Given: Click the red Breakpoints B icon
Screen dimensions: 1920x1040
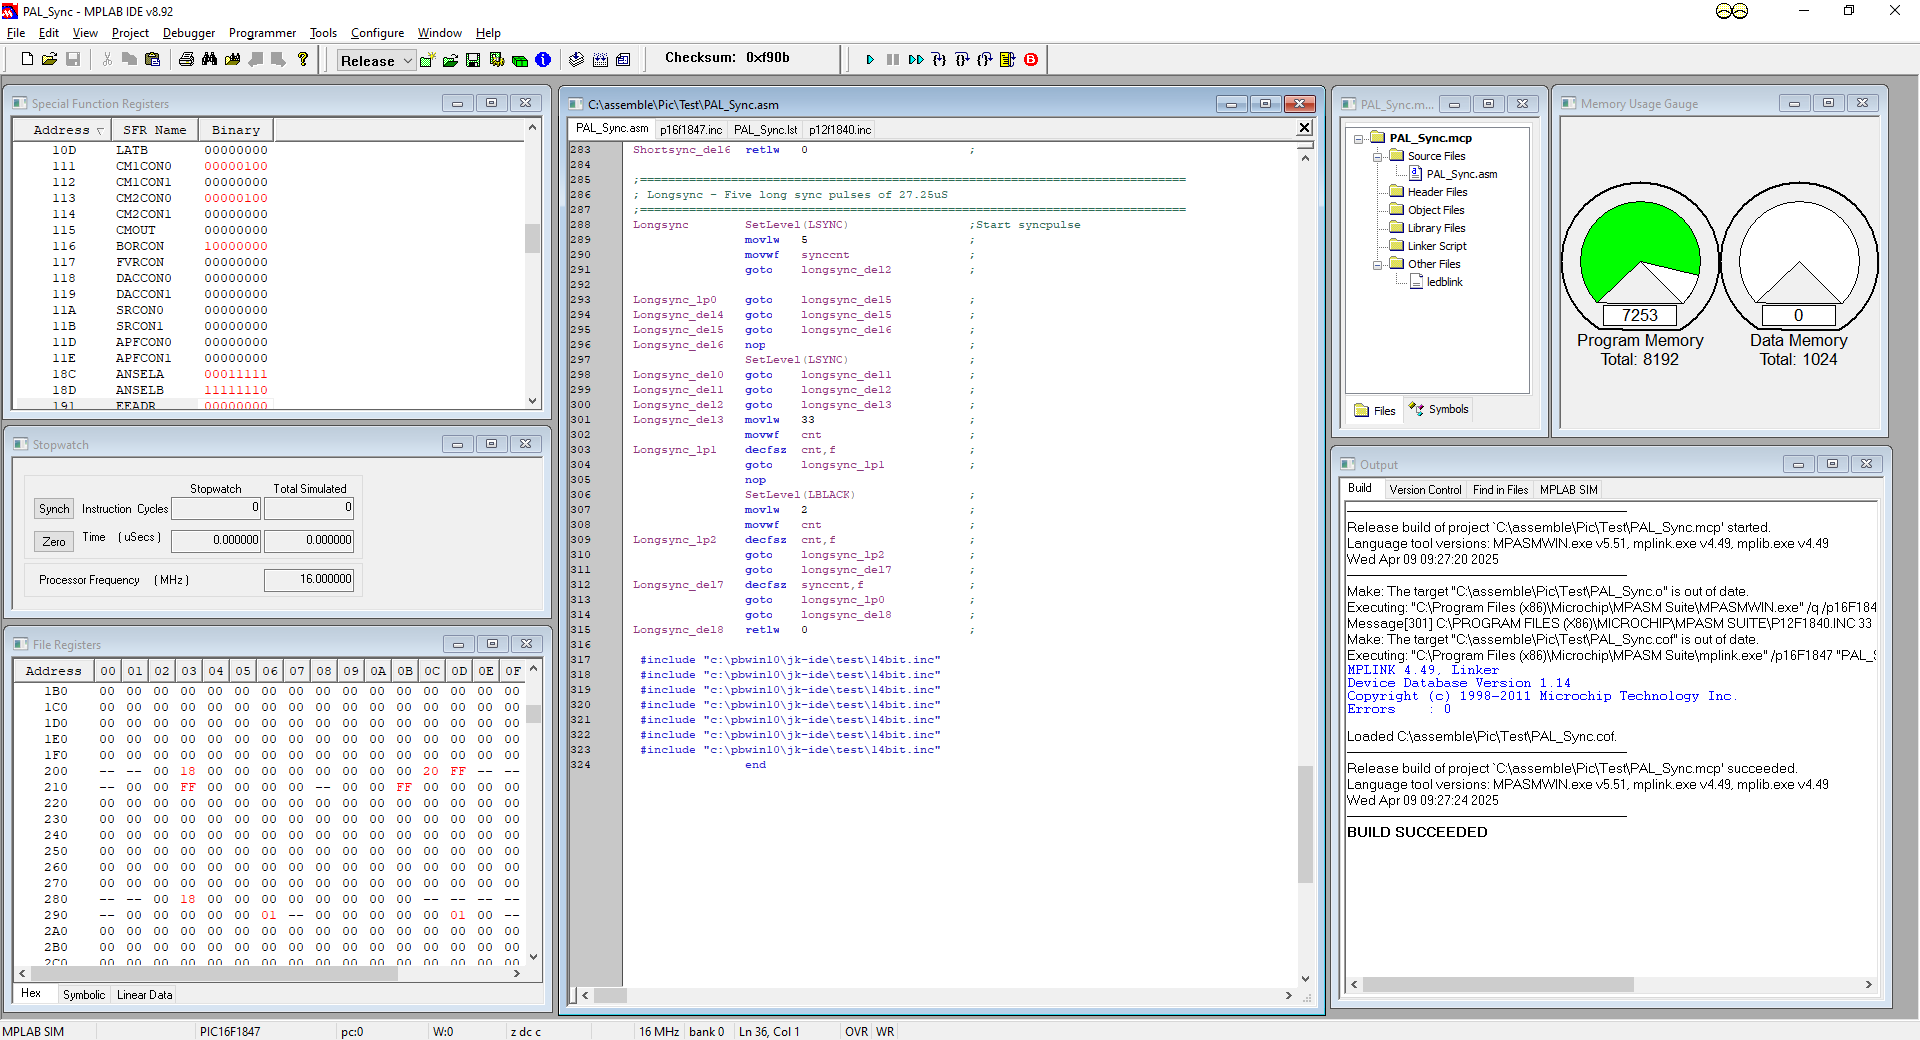Looking at the screenshot, I should pos(1031,60).
